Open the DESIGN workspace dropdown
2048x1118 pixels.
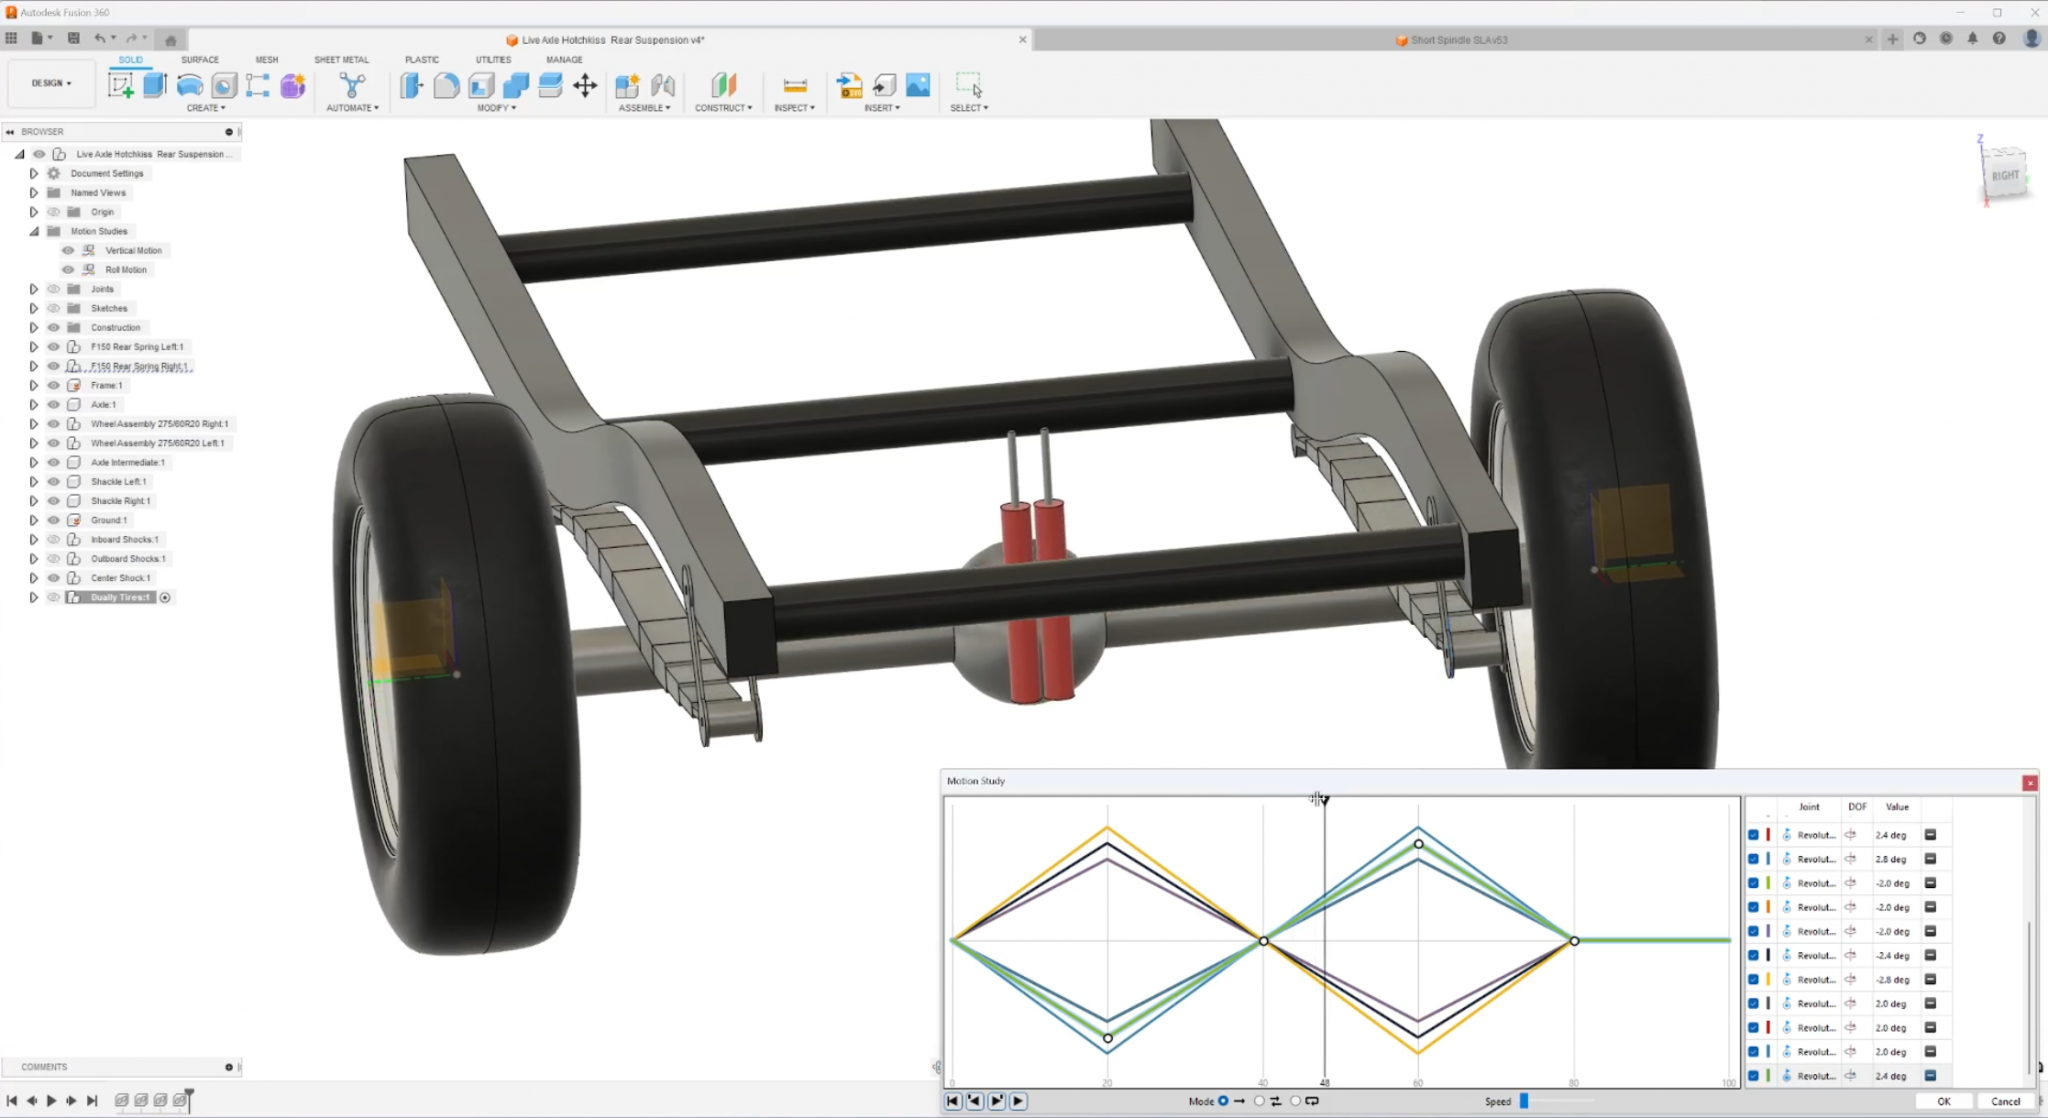[x=51, y=83]
